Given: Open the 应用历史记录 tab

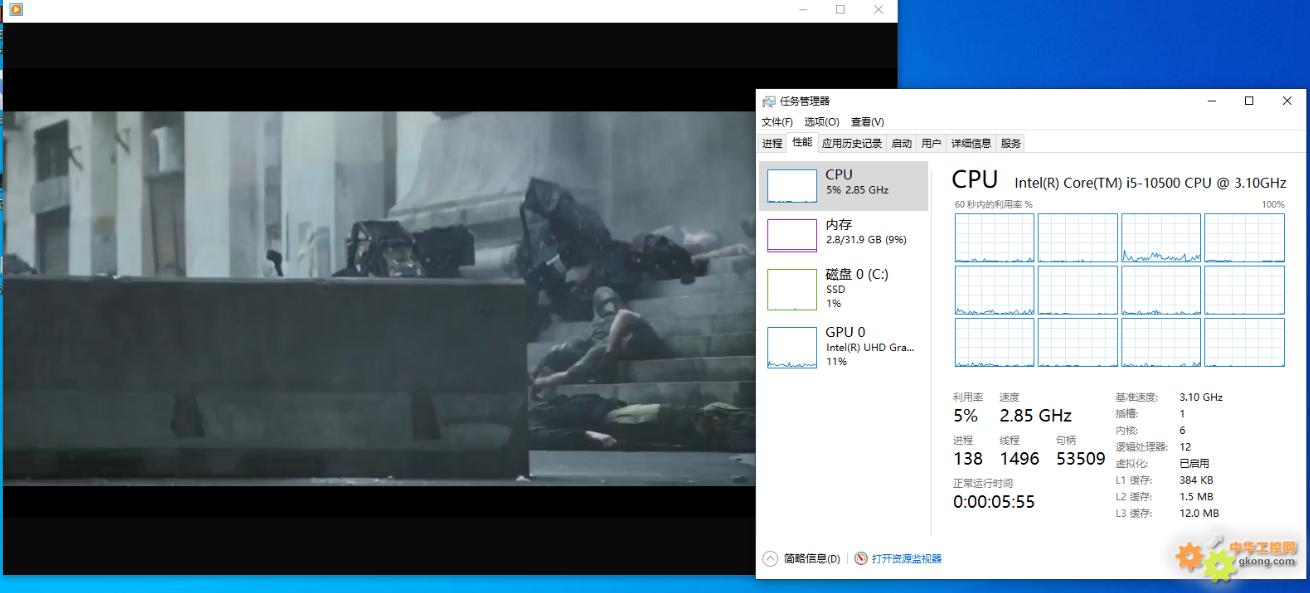Looking at the screenshot, I should [x=852, y=143].
